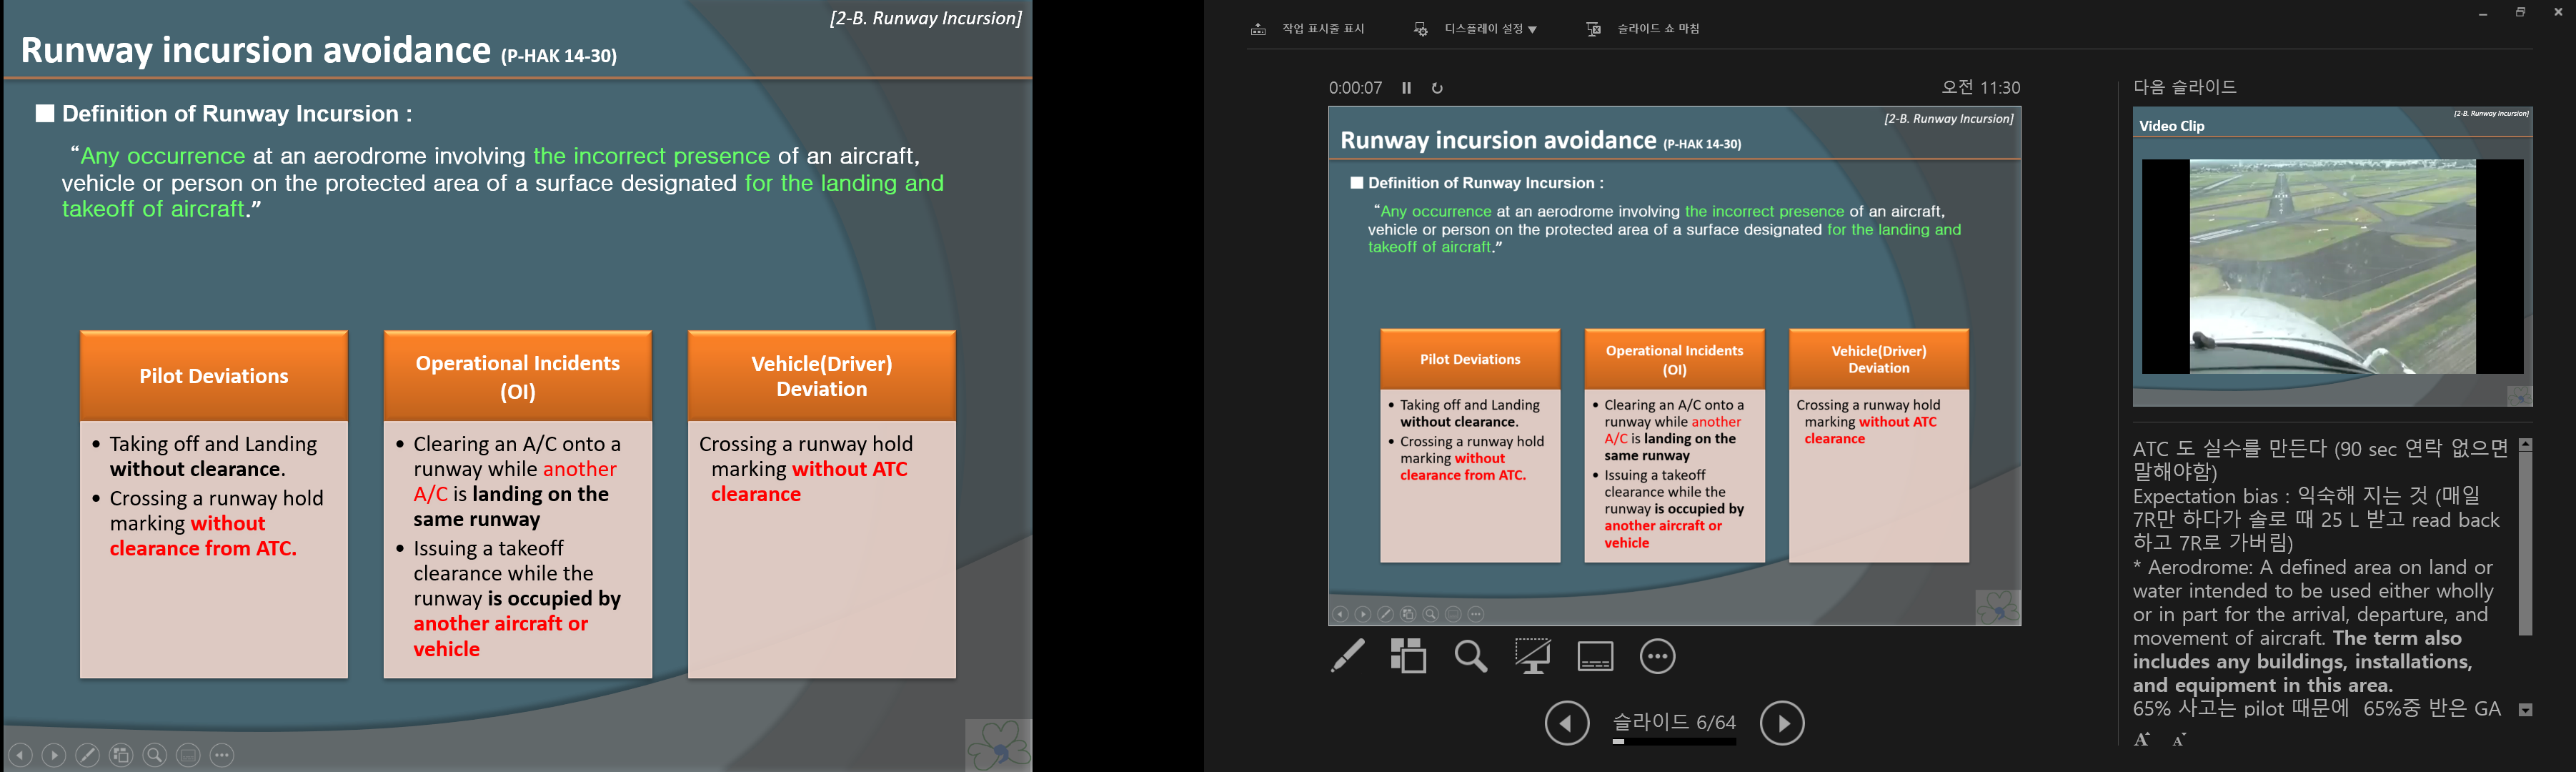The width and height of the screenshot is (2576, 772).
Task: Click 슬라이드 쇼 마침 to end show
Action: click(1657, 29)
